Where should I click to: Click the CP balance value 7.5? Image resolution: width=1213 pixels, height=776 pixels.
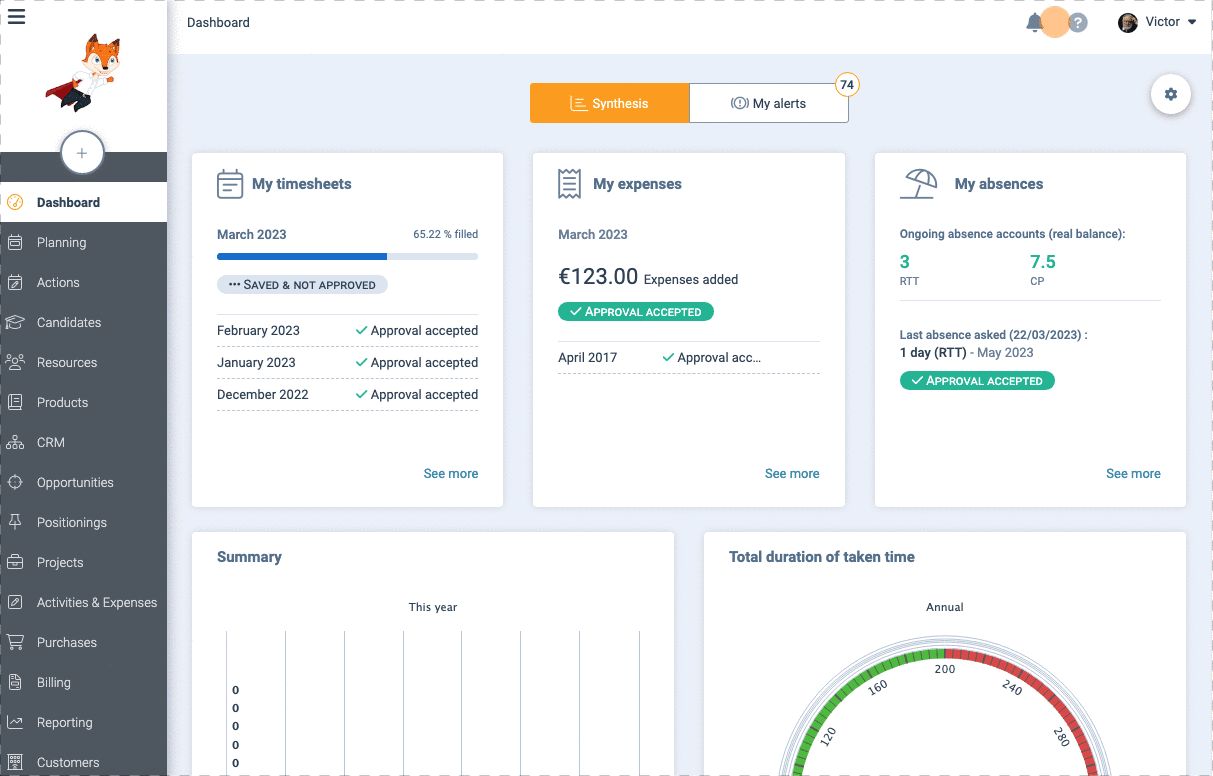tap(1043, 262)
